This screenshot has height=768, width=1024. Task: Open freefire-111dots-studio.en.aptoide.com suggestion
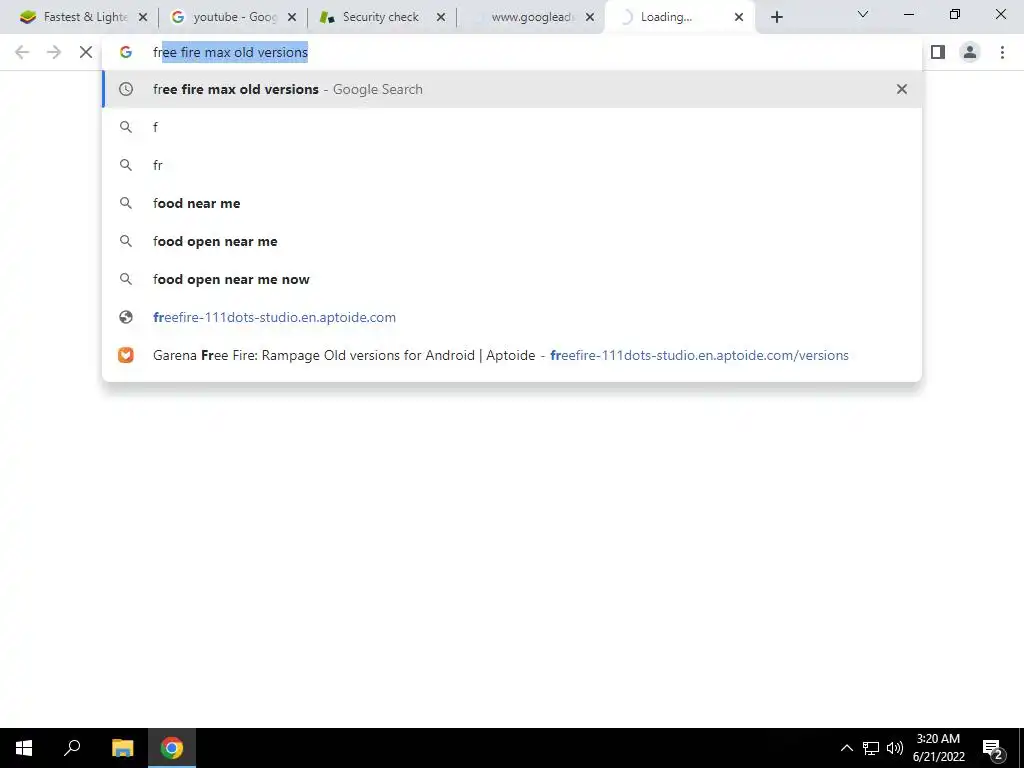[512, 317]
